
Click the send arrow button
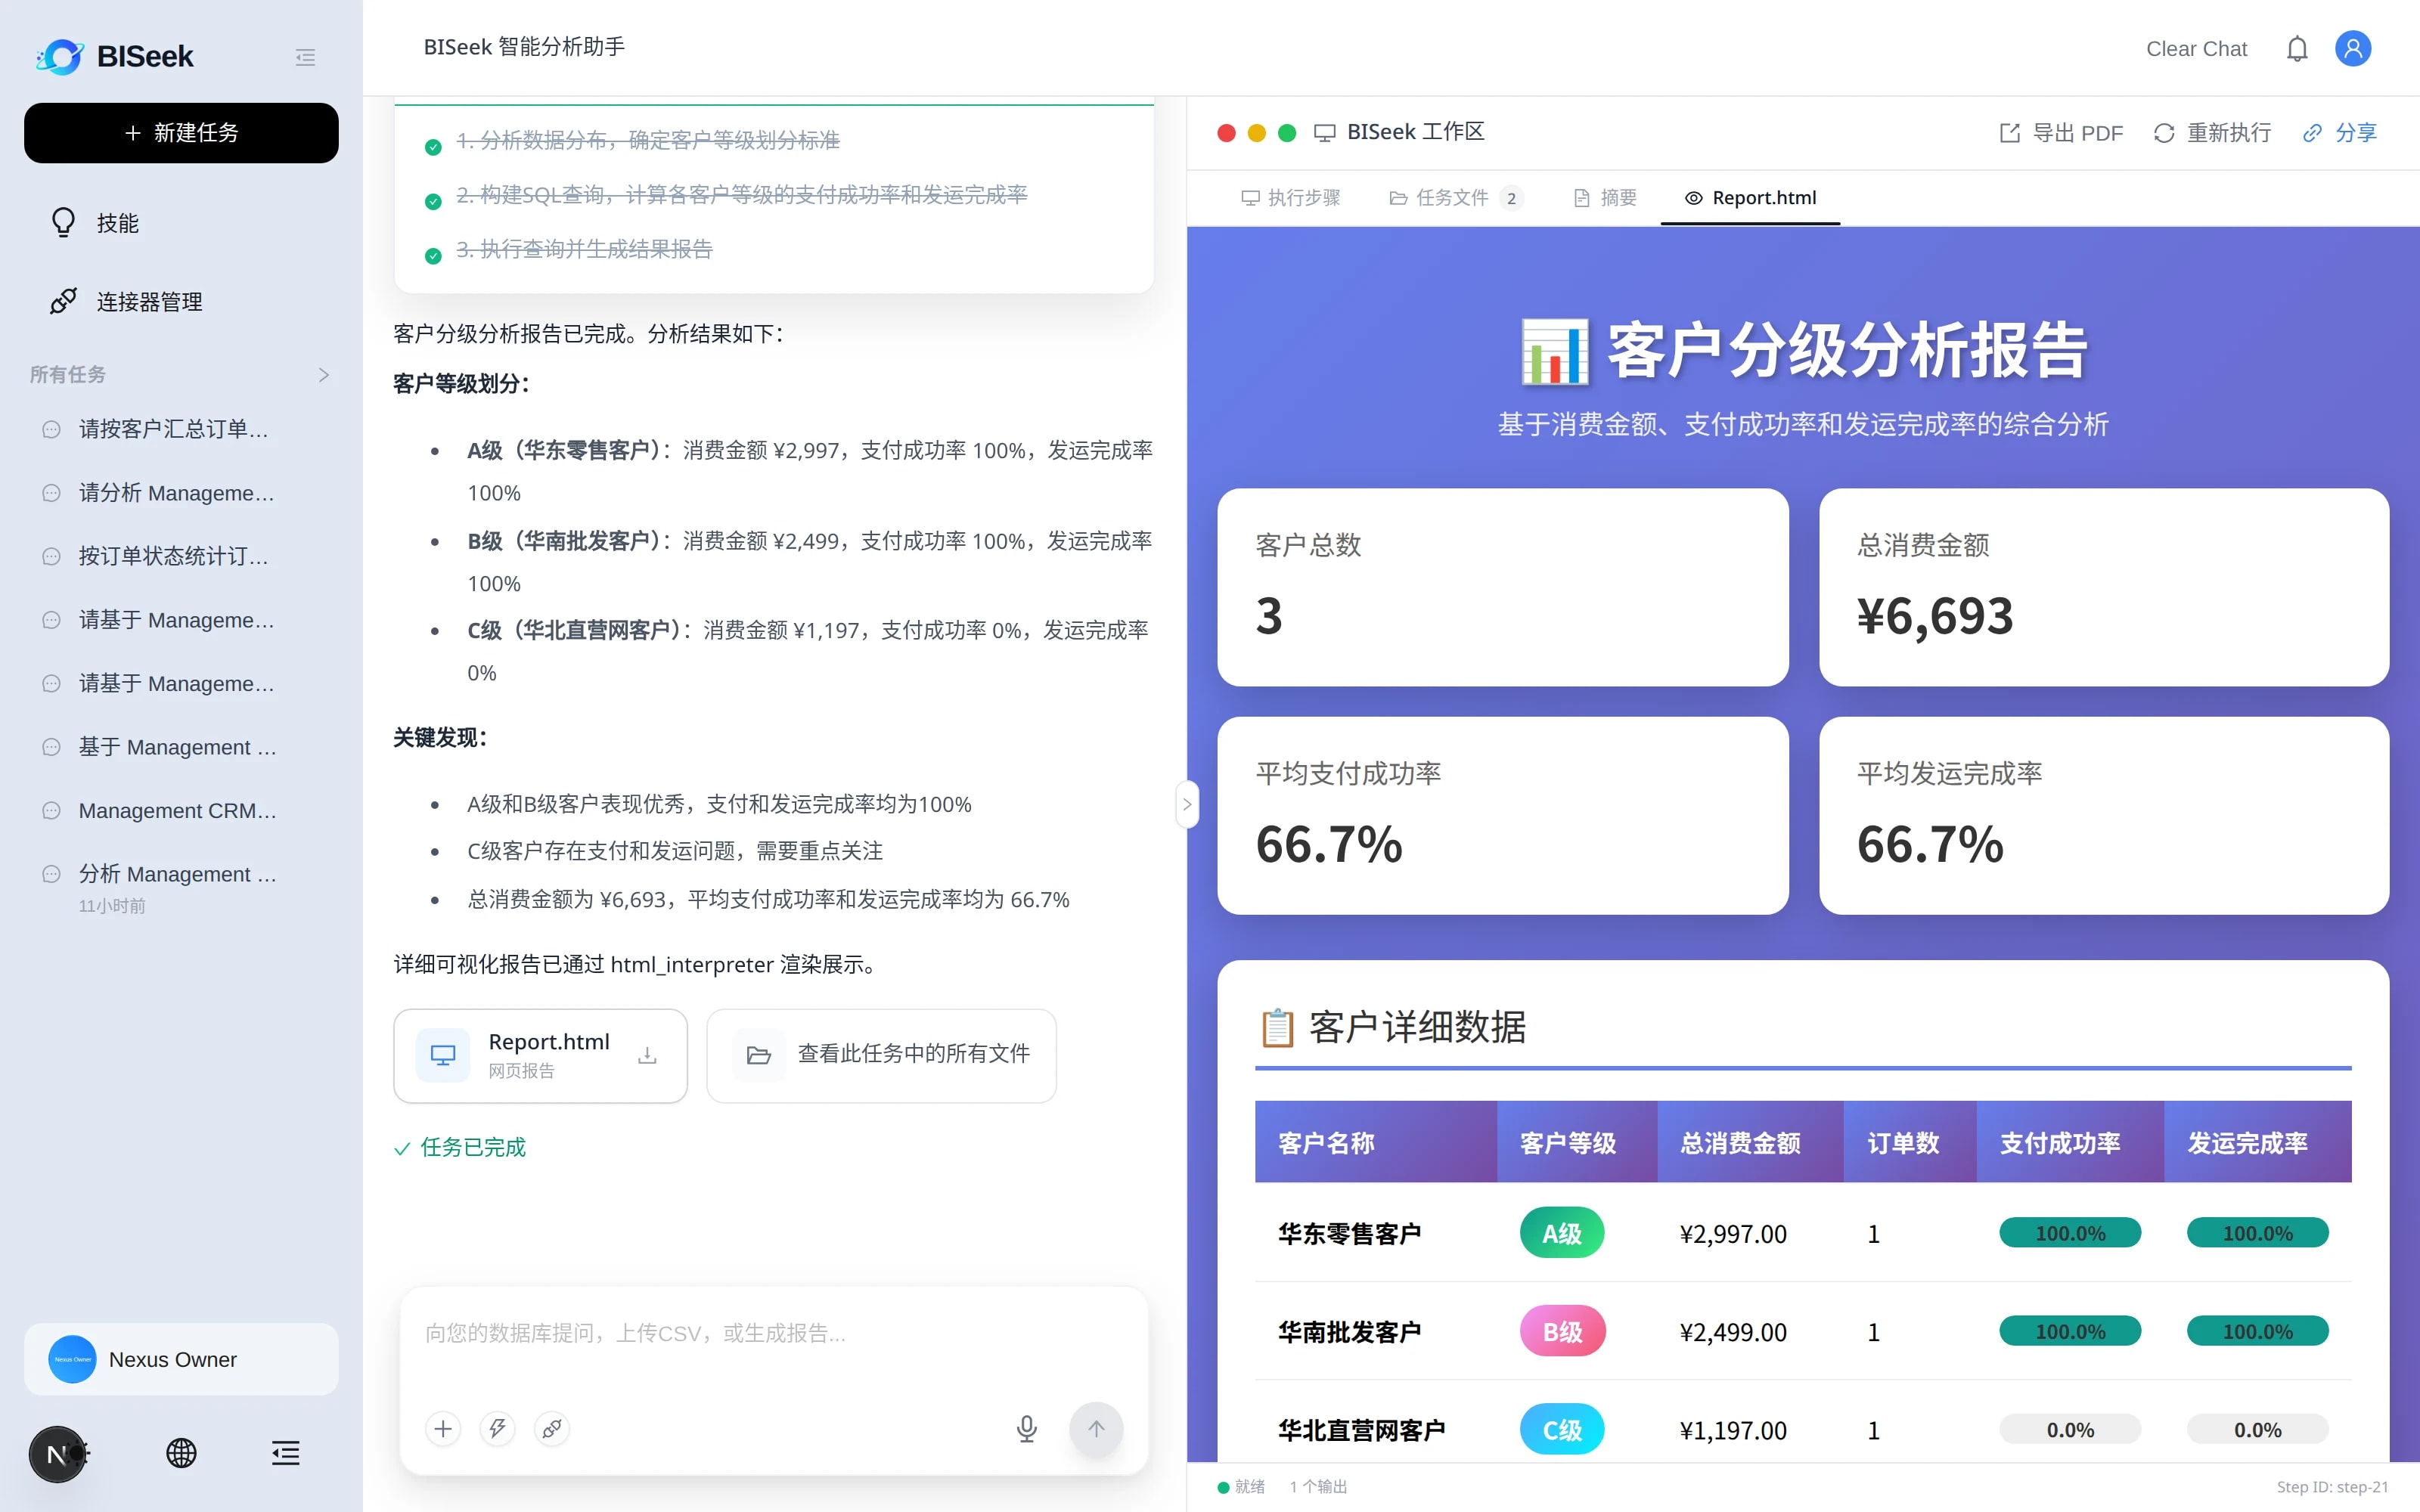point(1096,1429)
